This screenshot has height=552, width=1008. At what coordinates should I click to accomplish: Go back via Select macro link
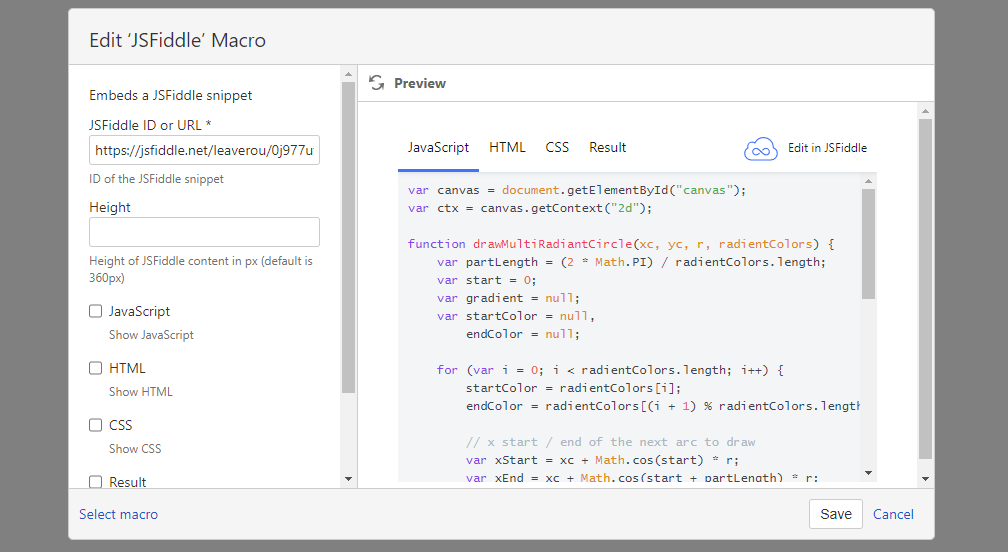(x=118, y=514)
